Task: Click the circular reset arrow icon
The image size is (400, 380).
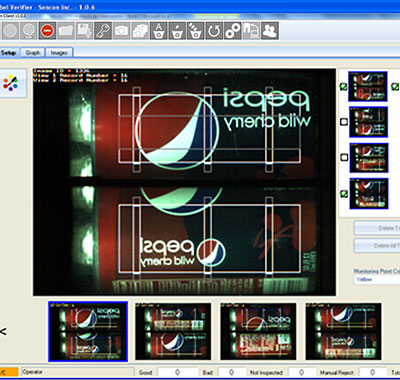Action: point(214,31)
